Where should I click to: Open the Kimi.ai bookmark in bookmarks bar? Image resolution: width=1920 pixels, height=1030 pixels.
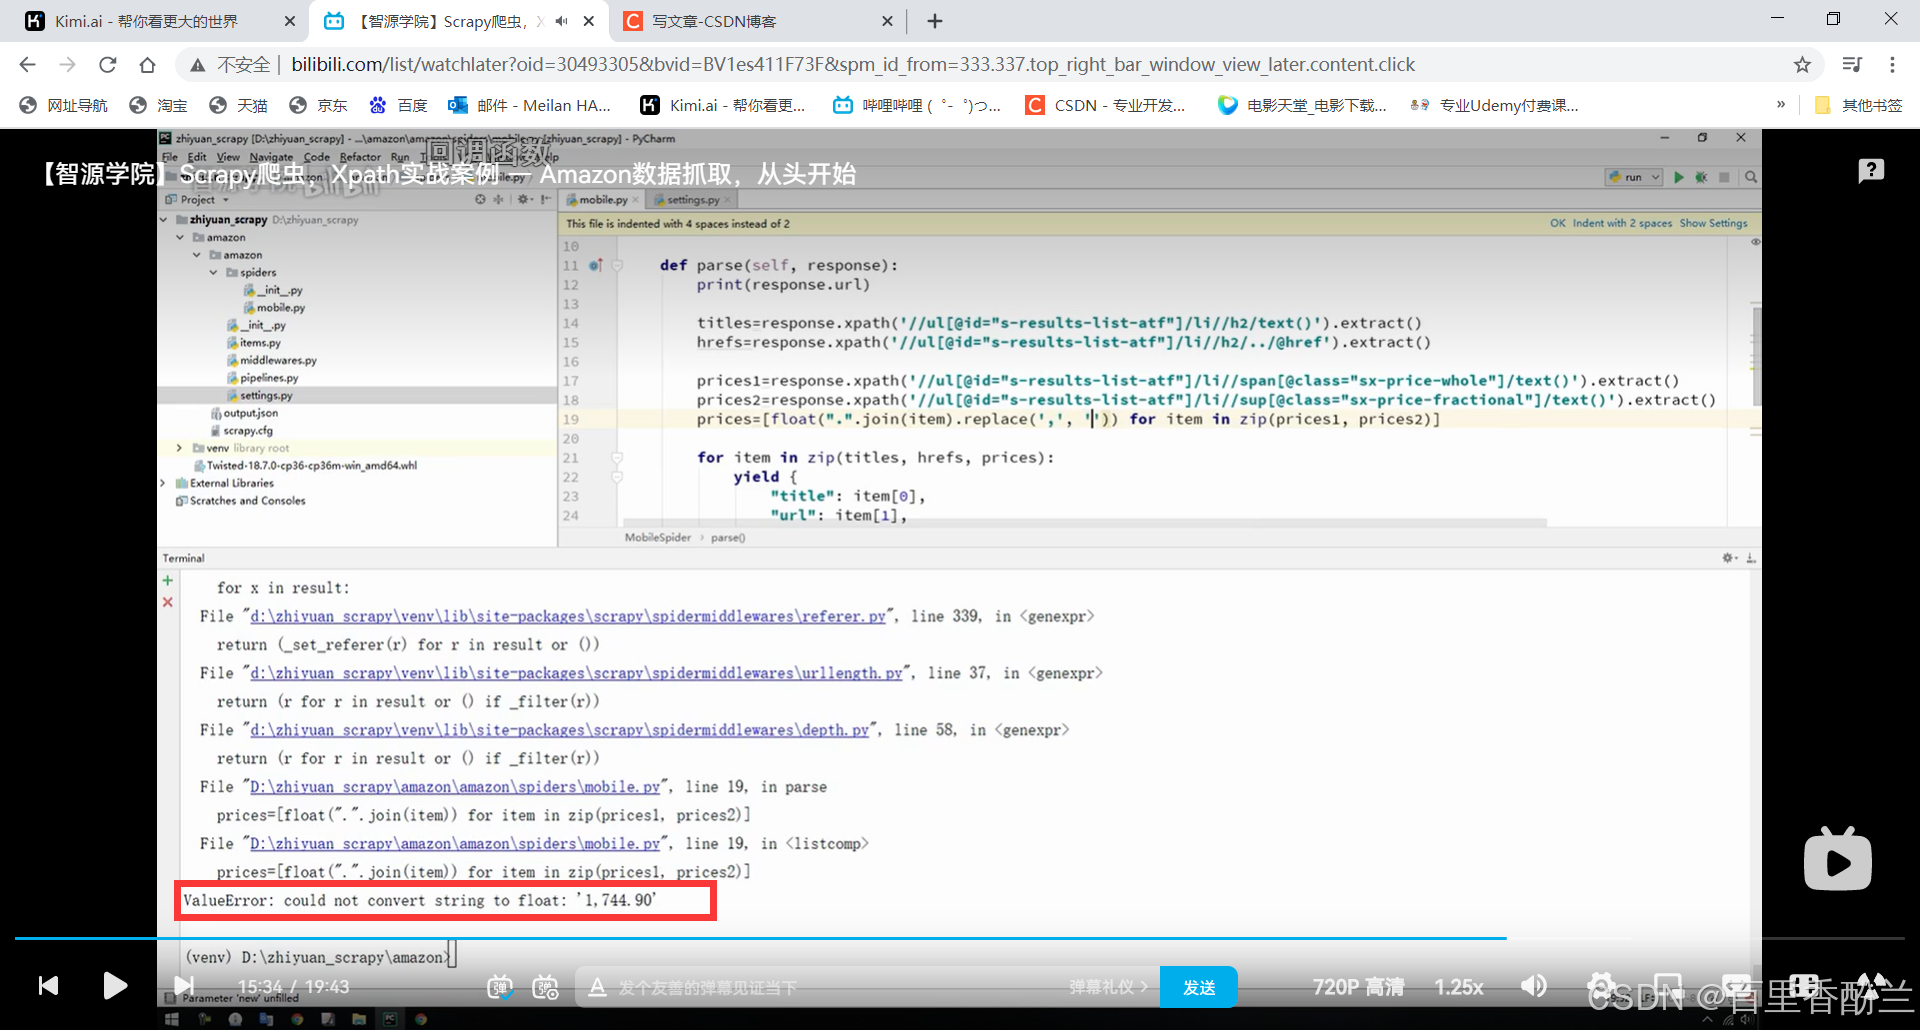click(723, 105)
